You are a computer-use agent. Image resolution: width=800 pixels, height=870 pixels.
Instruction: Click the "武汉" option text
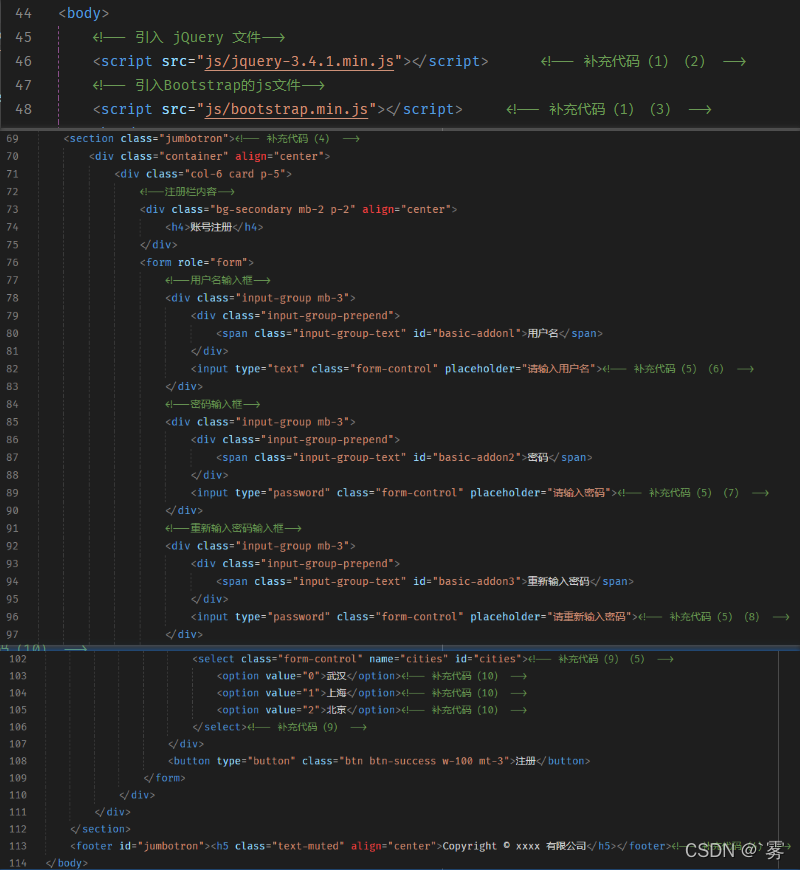pos(336,676)
